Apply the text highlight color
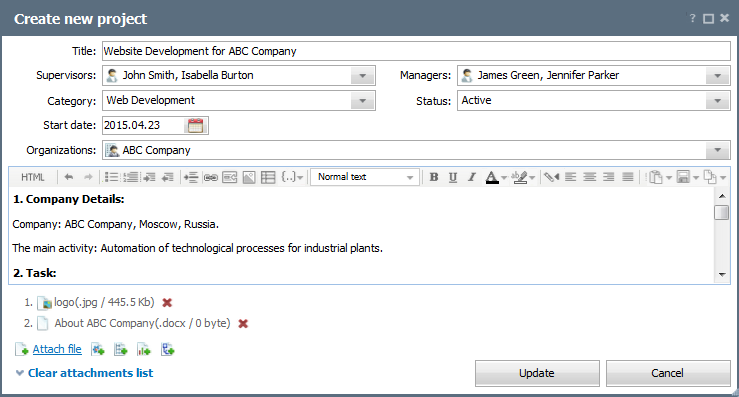The width and height of the screenshot is (739, 397). [520, 177]
